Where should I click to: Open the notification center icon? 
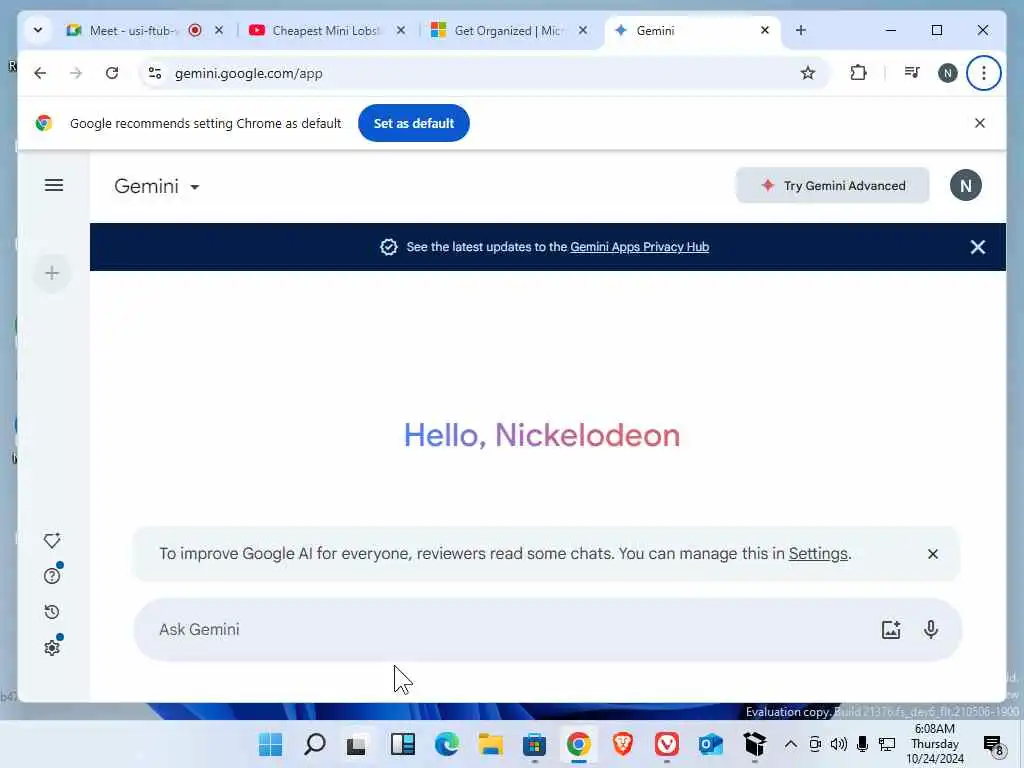993,744
